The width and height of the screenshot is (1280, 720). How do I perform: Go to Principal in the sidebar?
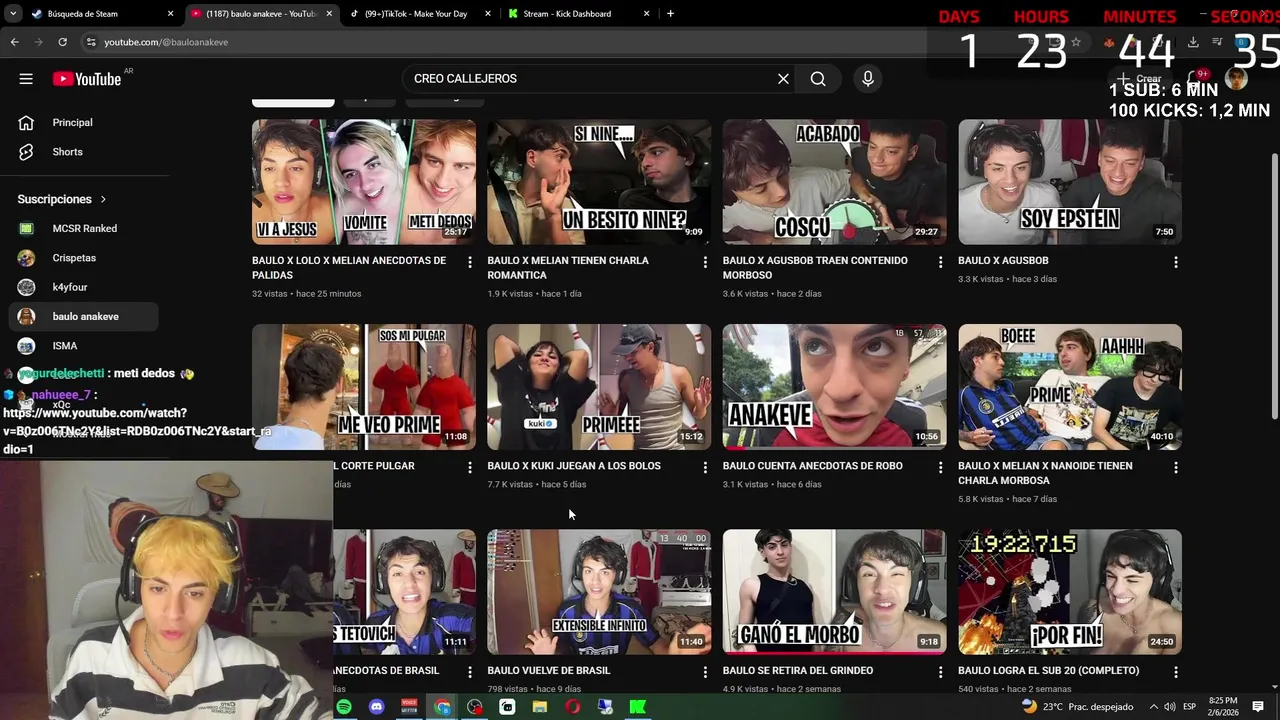click(84, 123)
